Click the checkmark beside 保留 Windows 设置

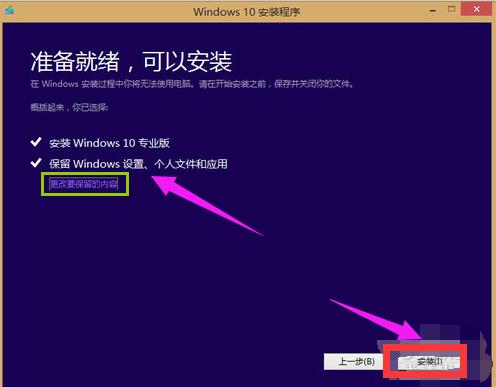36,163
